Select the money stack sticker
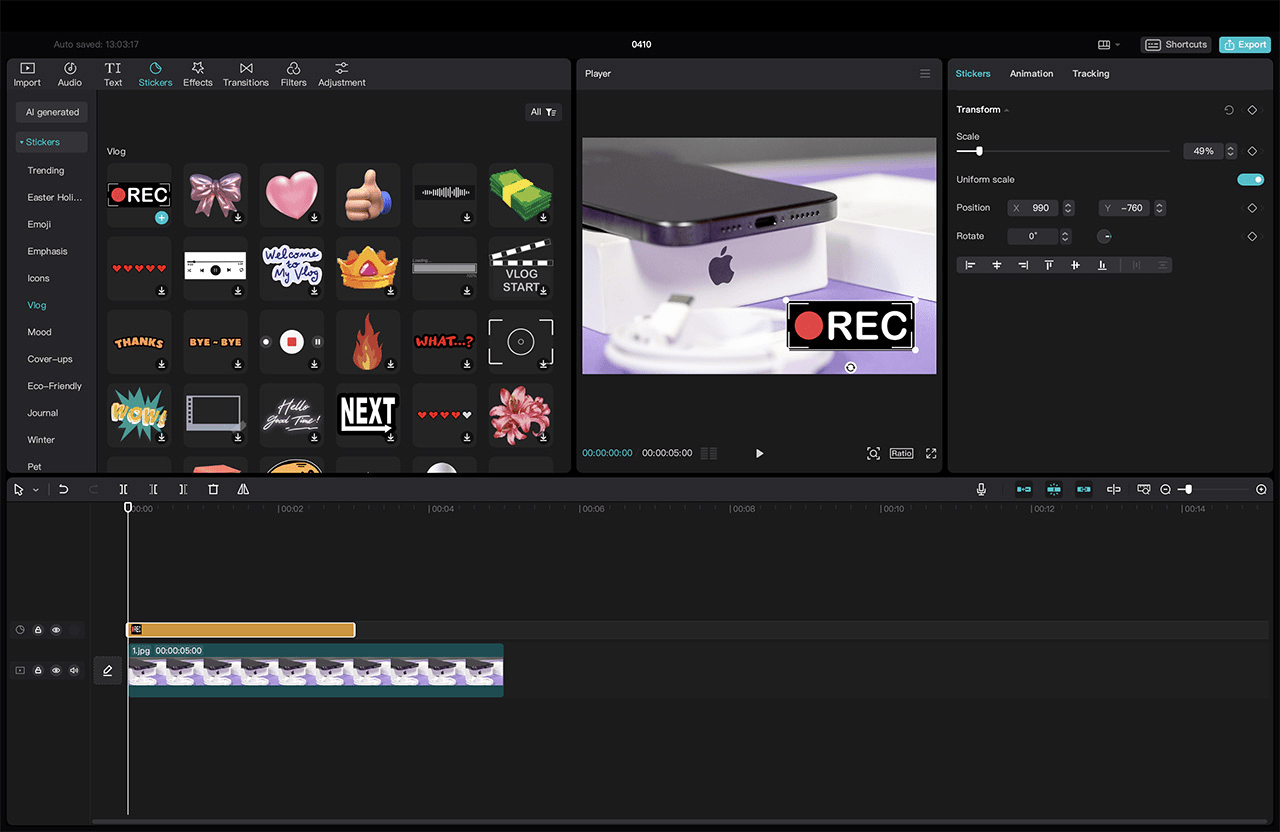The height and width of the screenshot is (832, 1280). pos(520,195)
